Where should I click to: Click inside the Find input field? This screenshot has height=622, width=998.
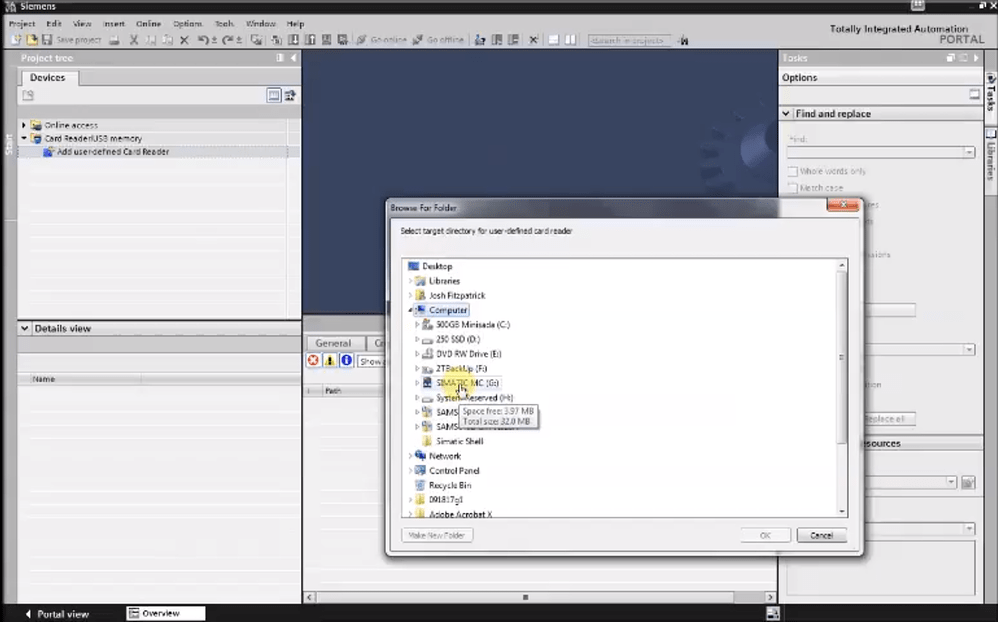pos(878,151)
